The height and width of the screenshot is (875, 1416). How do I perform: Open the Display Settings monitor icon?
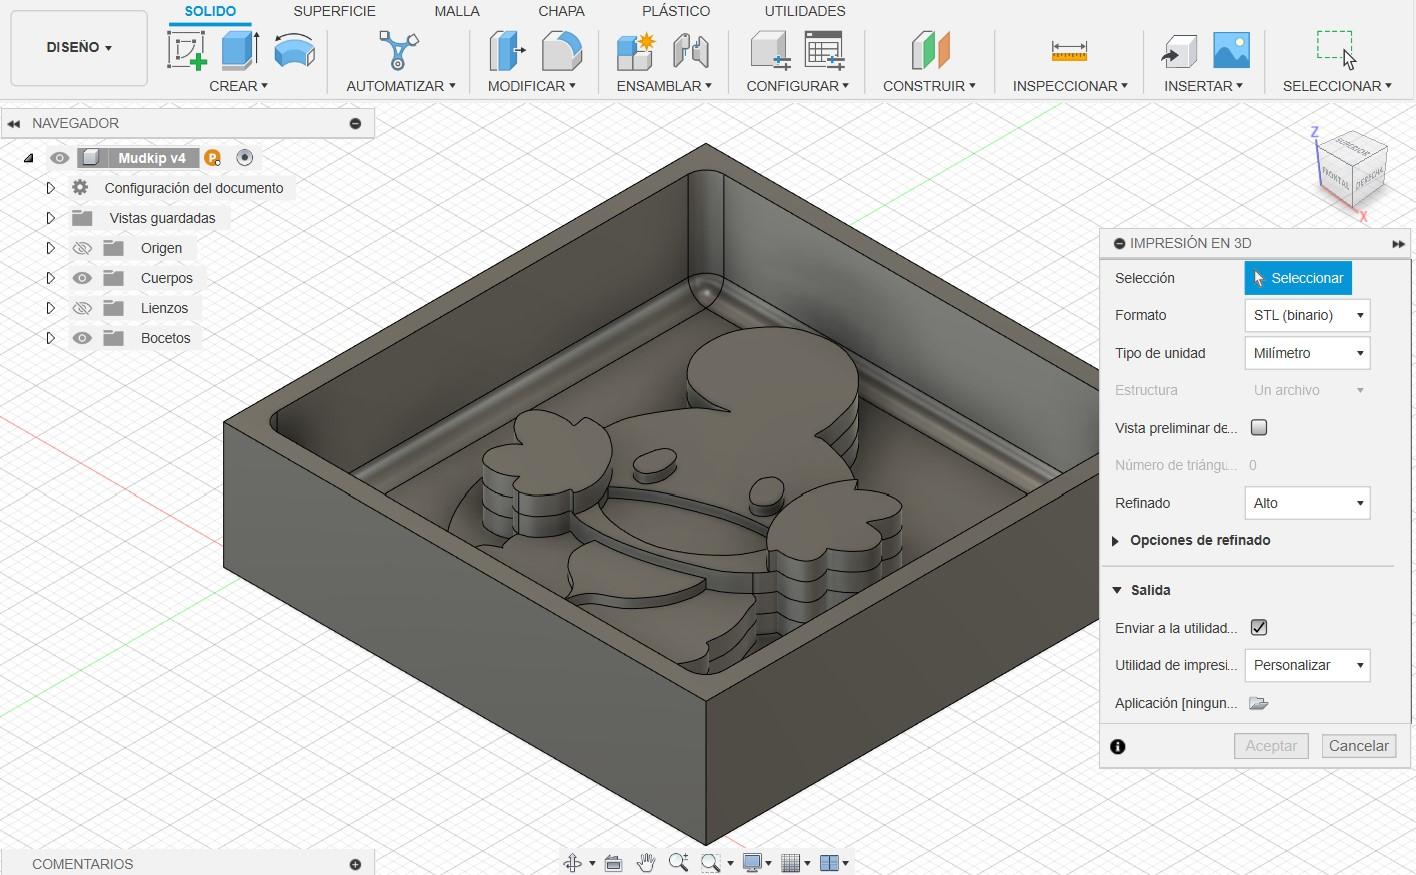(x=752, y=863)
